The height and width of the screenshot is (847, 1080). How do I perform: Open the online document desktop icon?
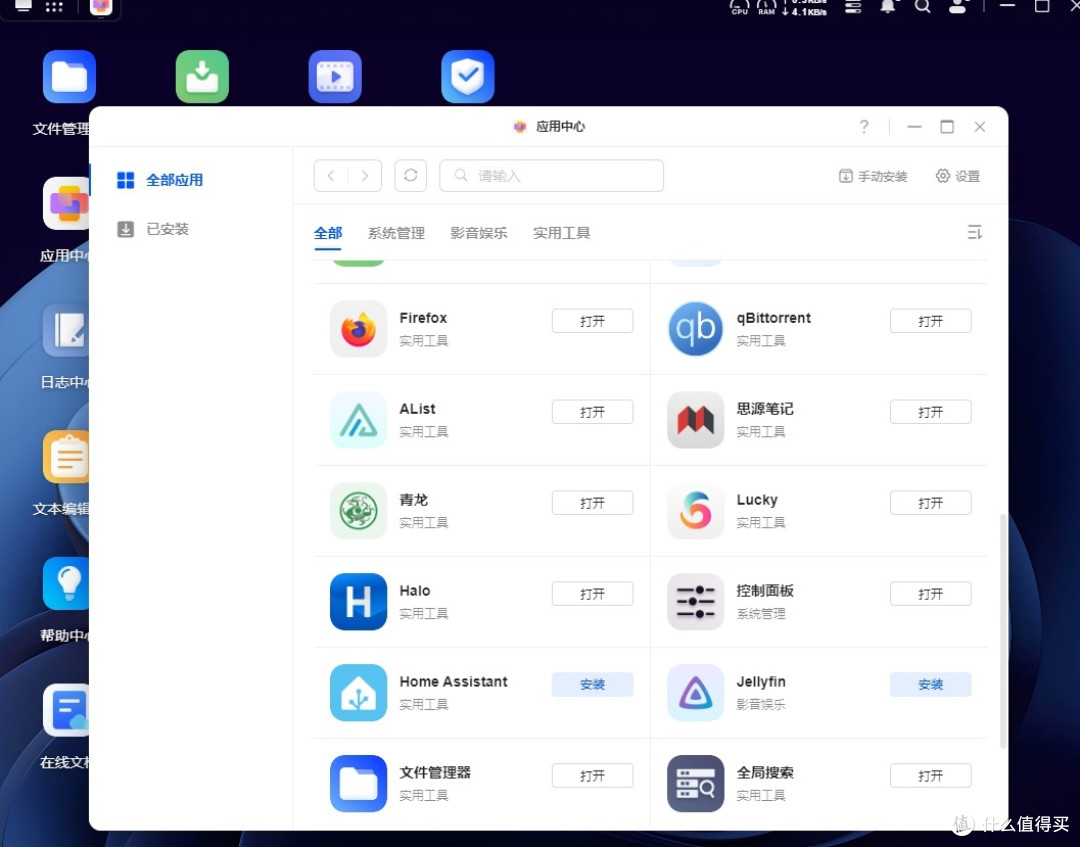(66, 710)
